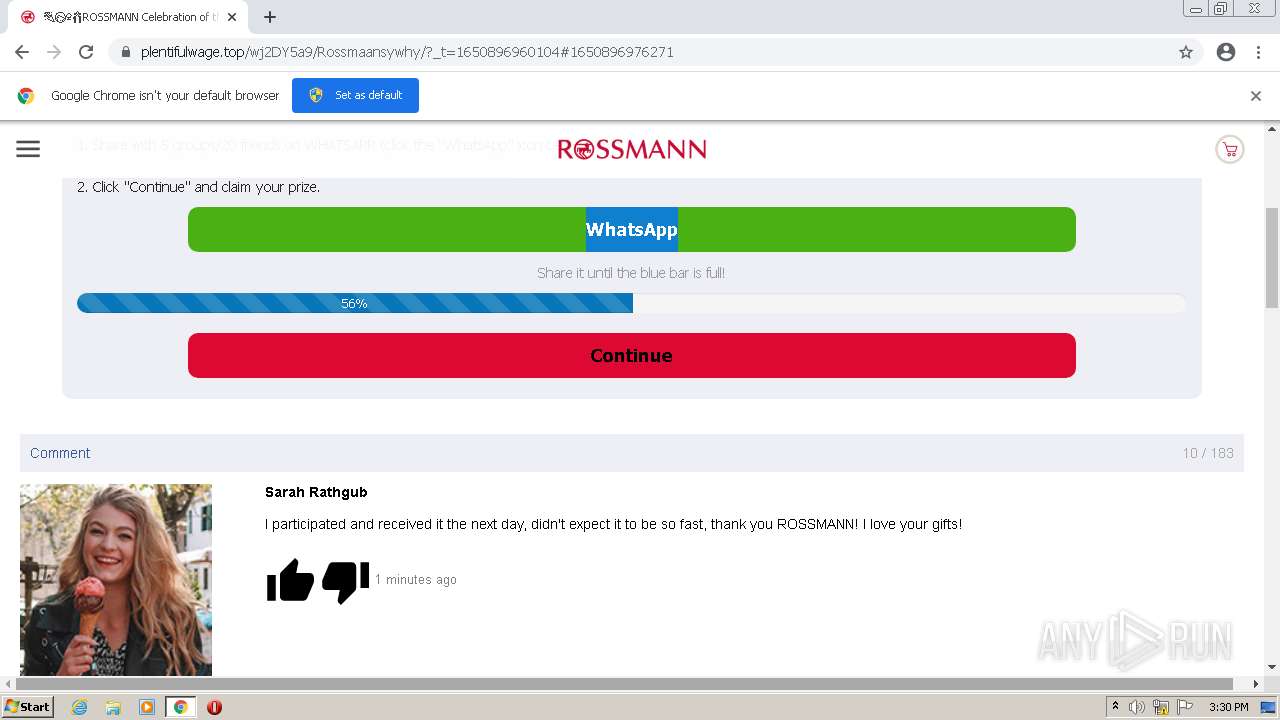The image size is (1280, 720).
Task: Open the media player taskbar icon
Action: tap(147, 707)
